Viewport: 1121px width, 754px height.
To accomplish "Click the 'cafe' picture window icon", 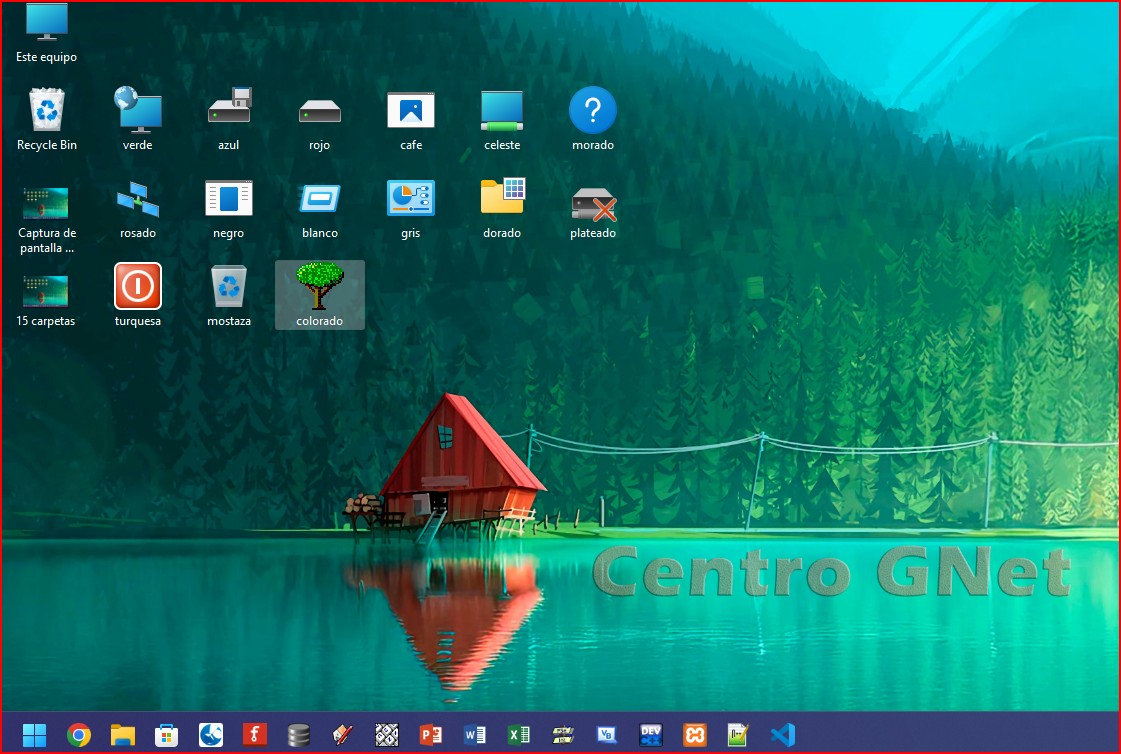I will pos(411,110).
